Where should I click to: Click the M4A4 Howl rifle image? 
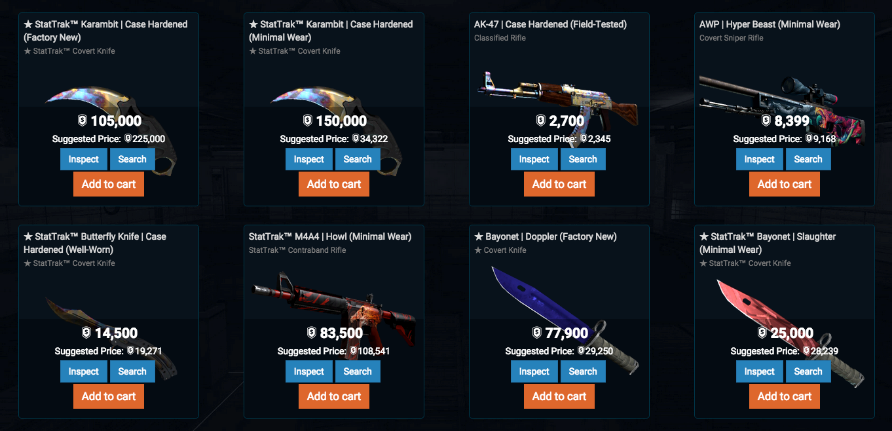[334, 313]
